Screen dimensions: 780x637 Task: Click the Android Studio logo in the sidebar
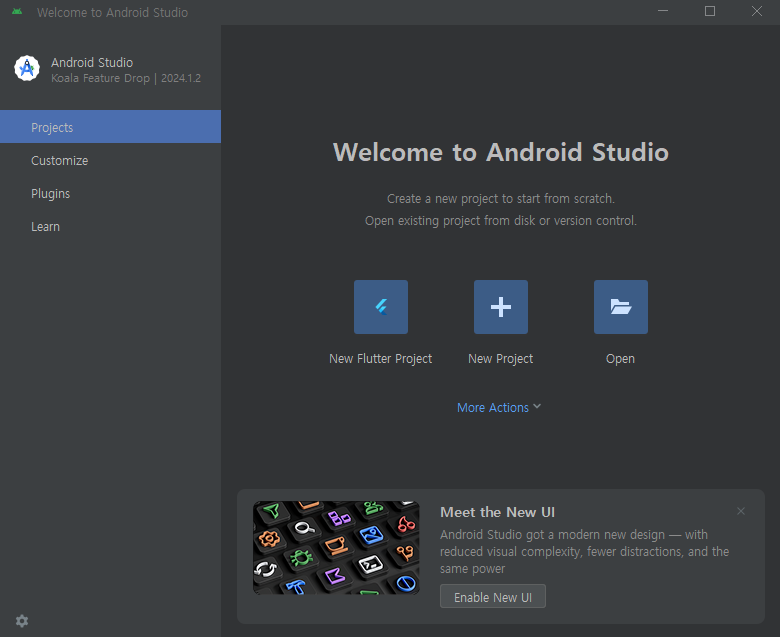coord(27,68)
